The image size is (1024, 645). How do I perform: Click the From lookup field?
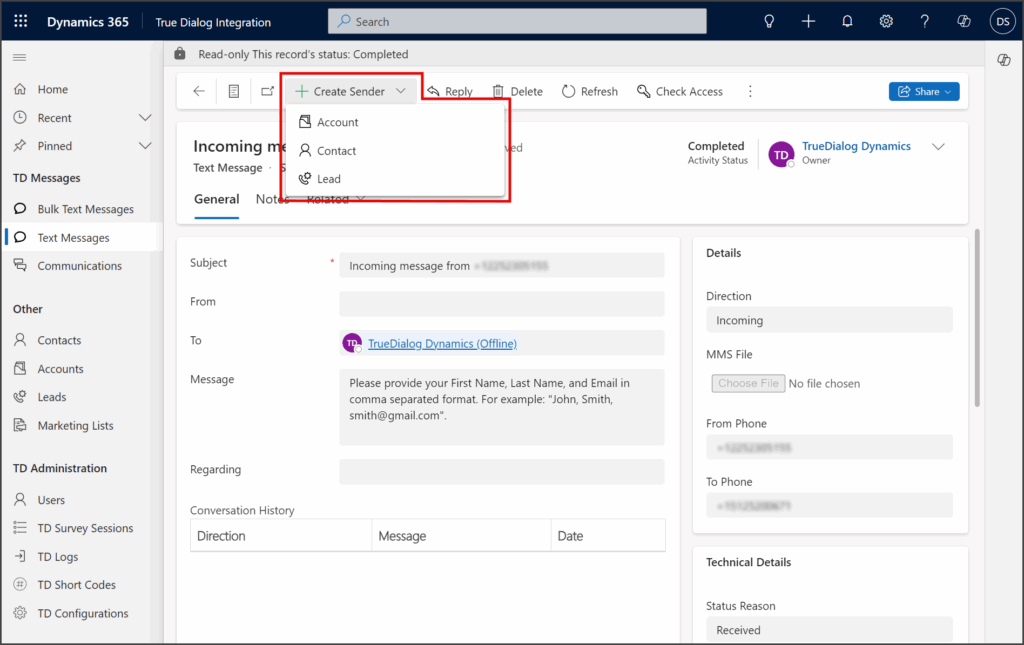point(502,304)
